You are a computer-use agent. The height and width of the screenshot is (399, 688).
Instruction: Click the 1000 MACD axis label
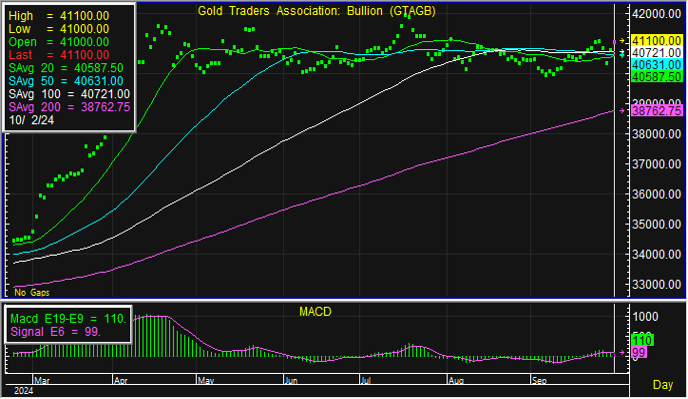point(645,317)
